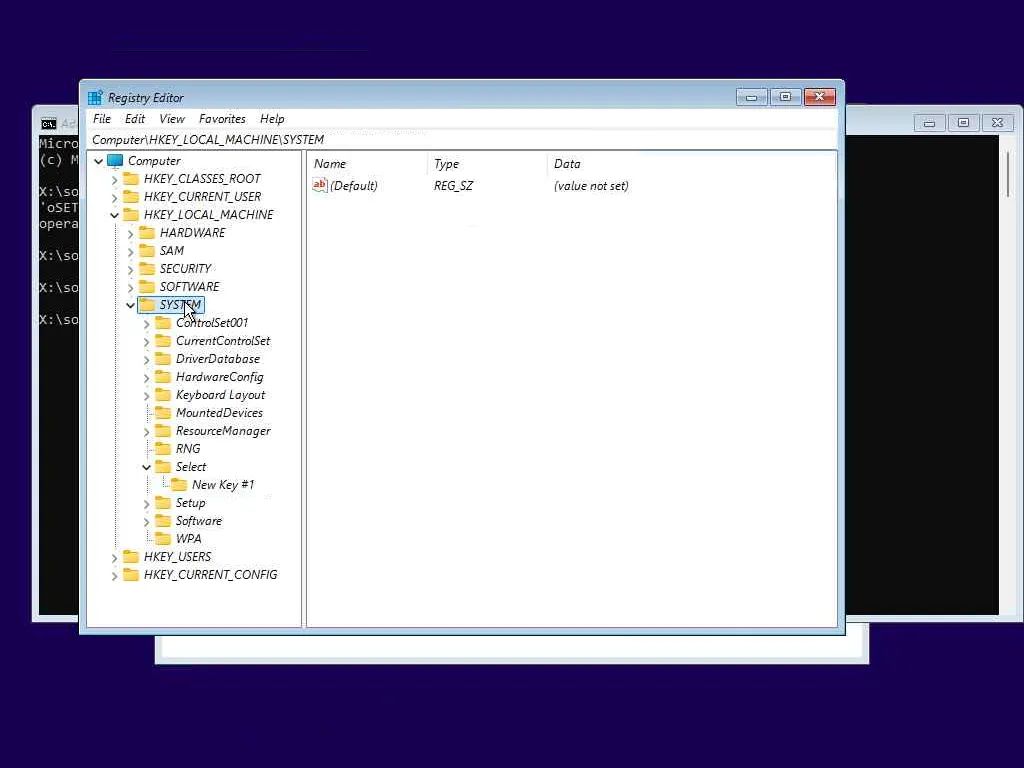Image resolution: width=1024 pixels, height=768 pixels.
Task: Click the HARDWARE folder icon
Action: point(148,232)
